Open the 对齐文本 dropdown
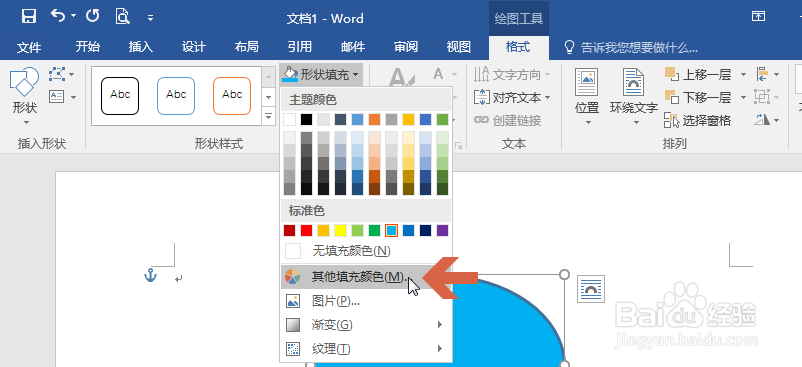Image resolution: width=802 pixels, height=367 pixels. click(513, 97)
